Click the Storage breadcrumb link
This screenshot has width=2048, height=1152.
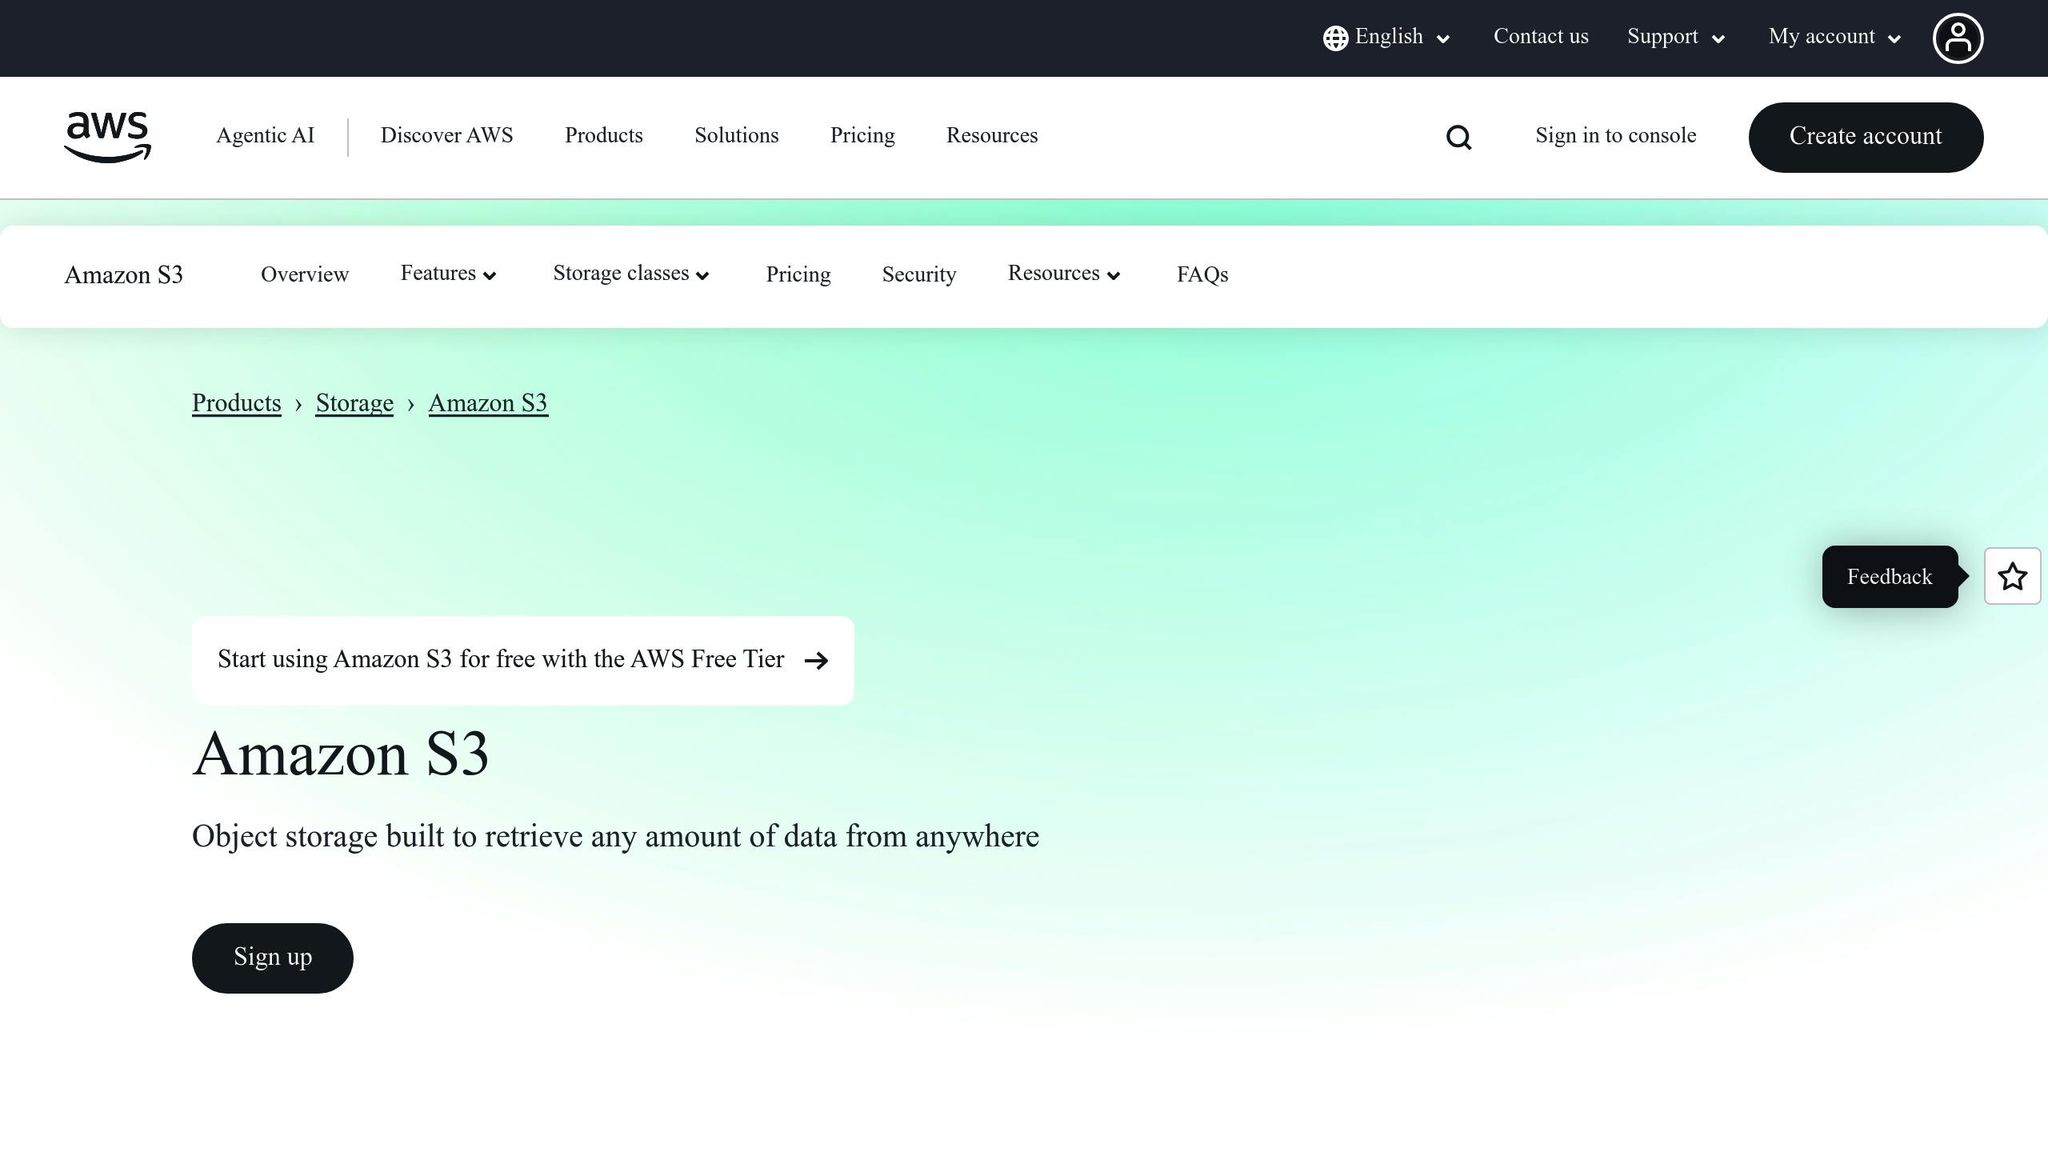(354, 403)
